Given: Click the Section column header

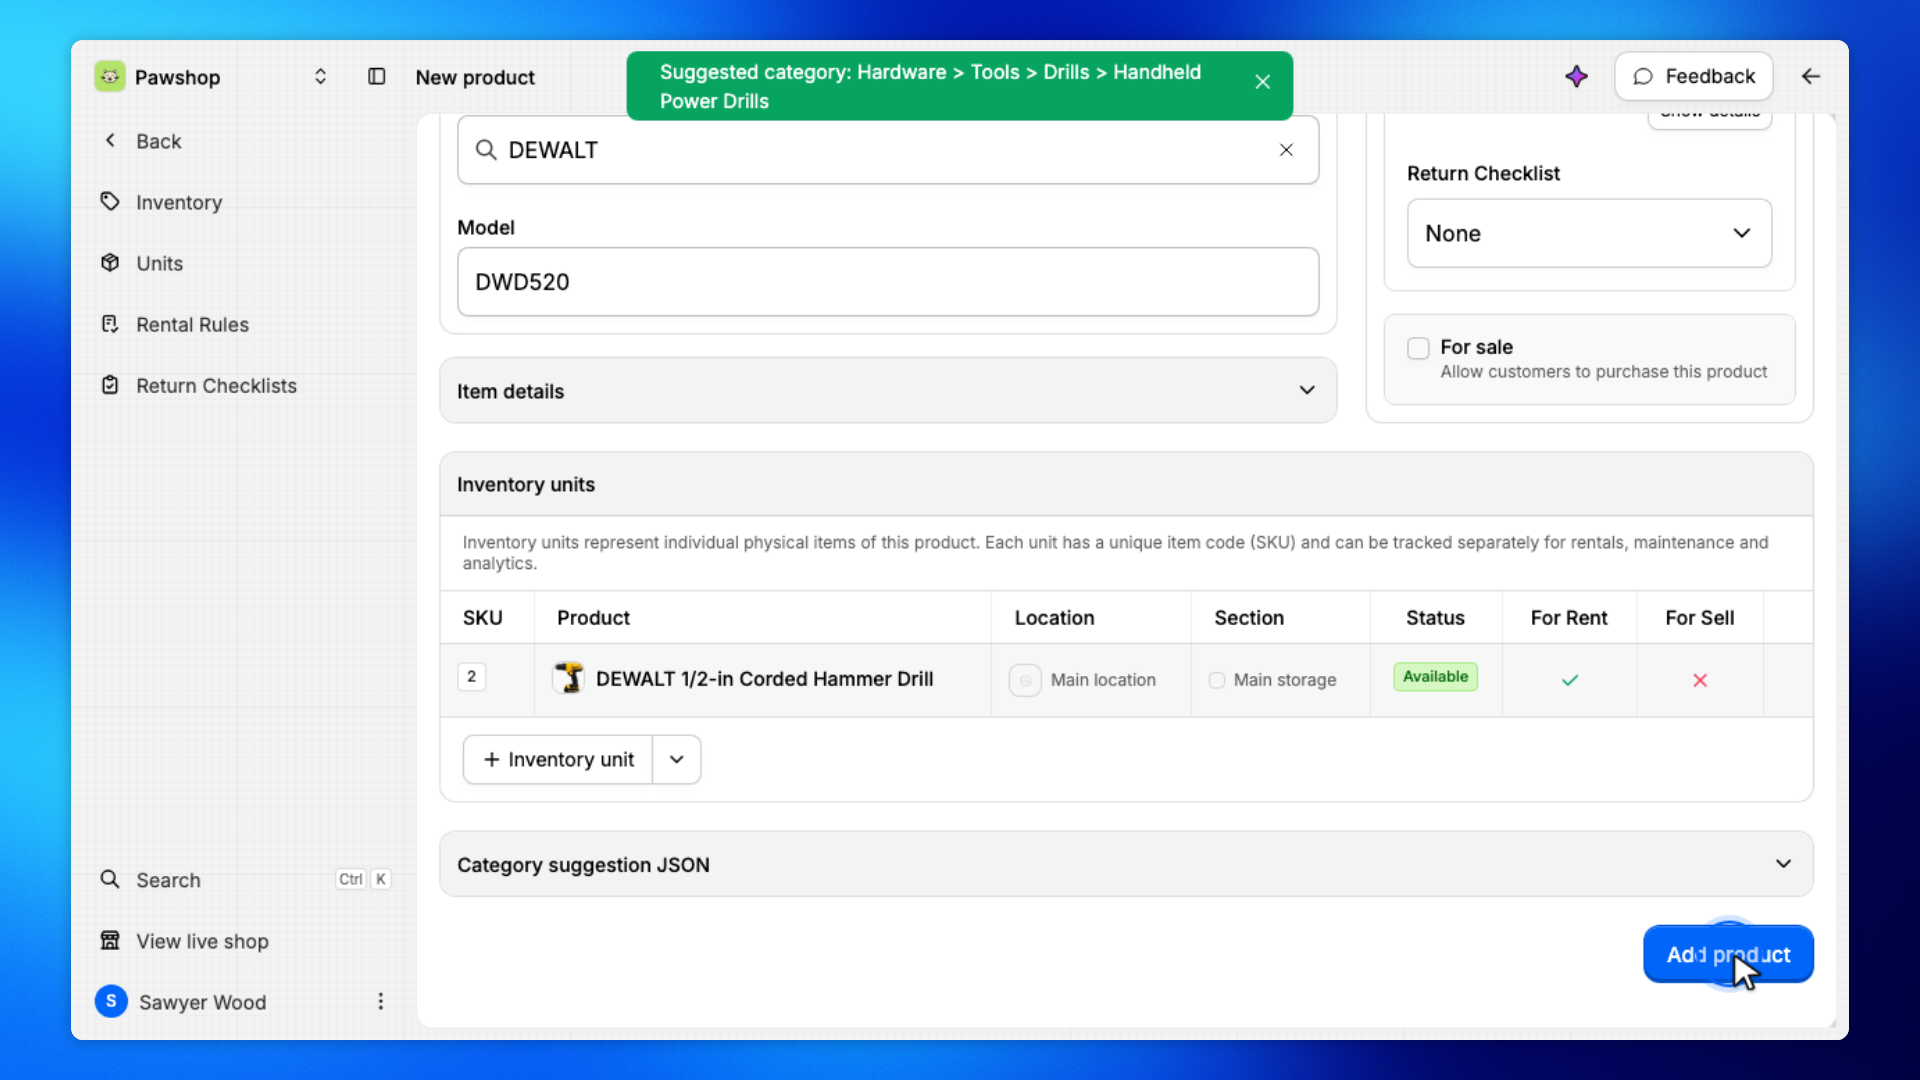Looking at the screenshot, I should point(1249,618).
